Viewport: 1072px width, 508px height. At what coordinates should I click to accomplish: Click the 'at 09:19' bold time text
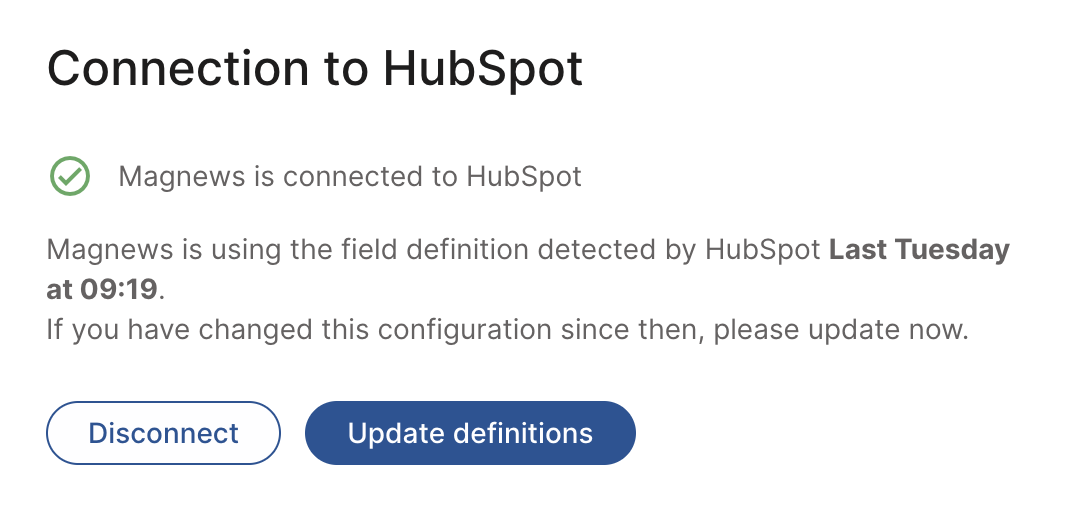102,290
